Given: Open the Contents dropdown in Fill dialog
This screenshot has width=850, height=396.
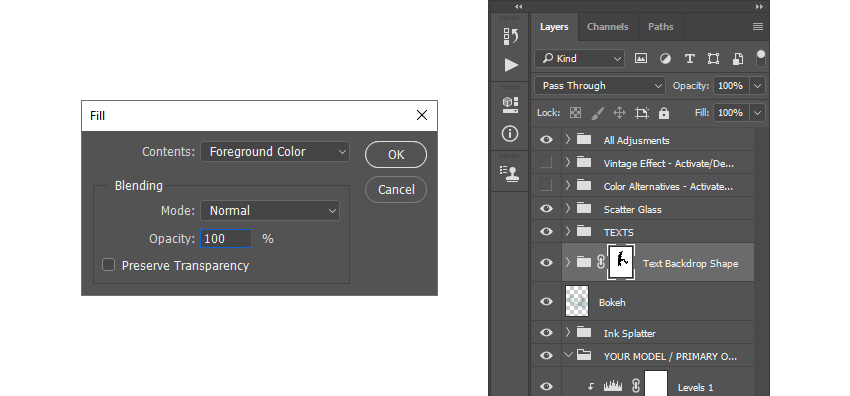Looking at the screenshot, I should pos(275,152).
